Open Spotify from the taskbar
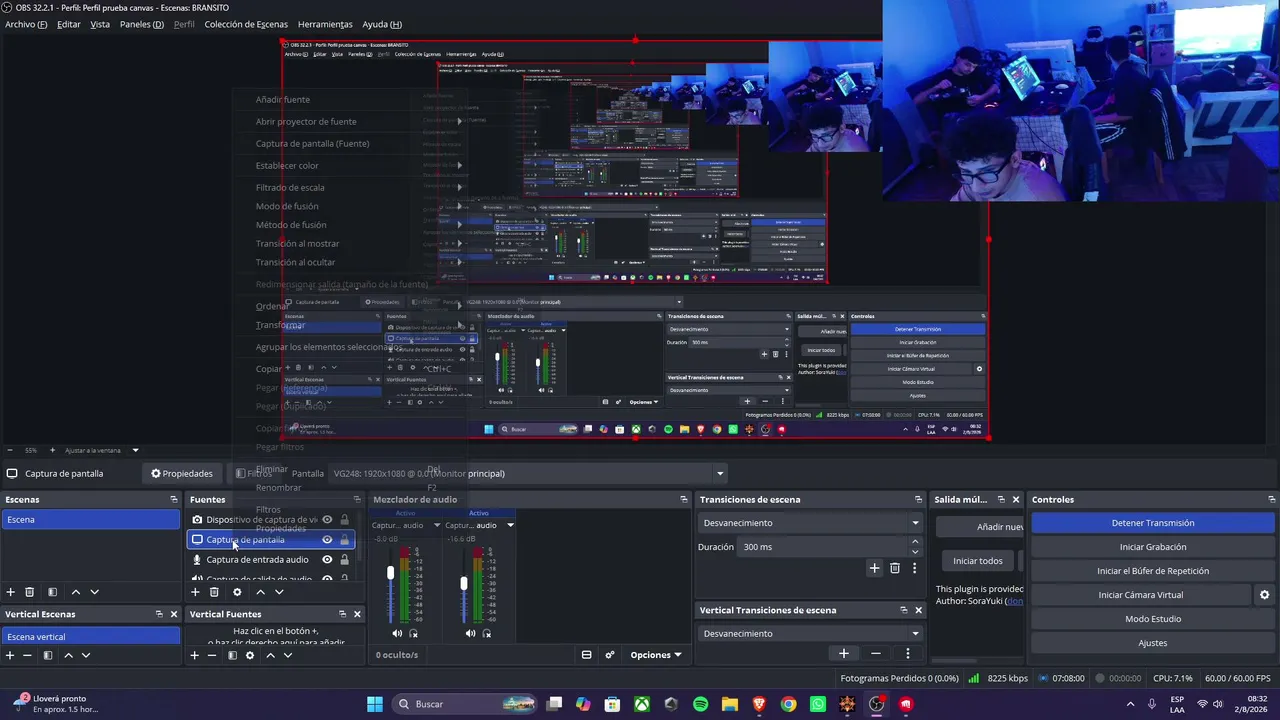Viewport: 1280px width, 720px height. pos(700,704)
